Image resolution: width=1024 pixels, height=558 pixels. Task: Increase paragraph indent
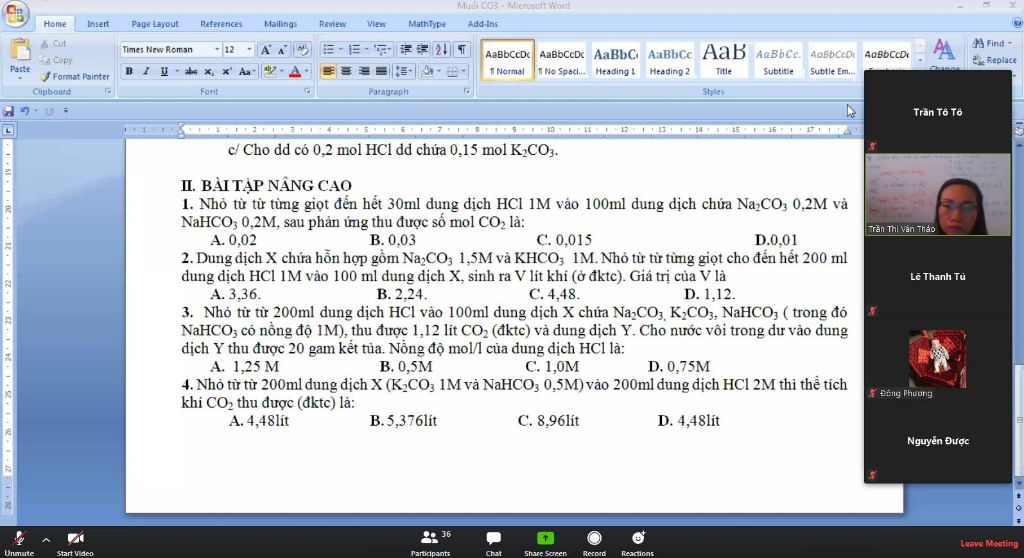[x=423, y=50]
